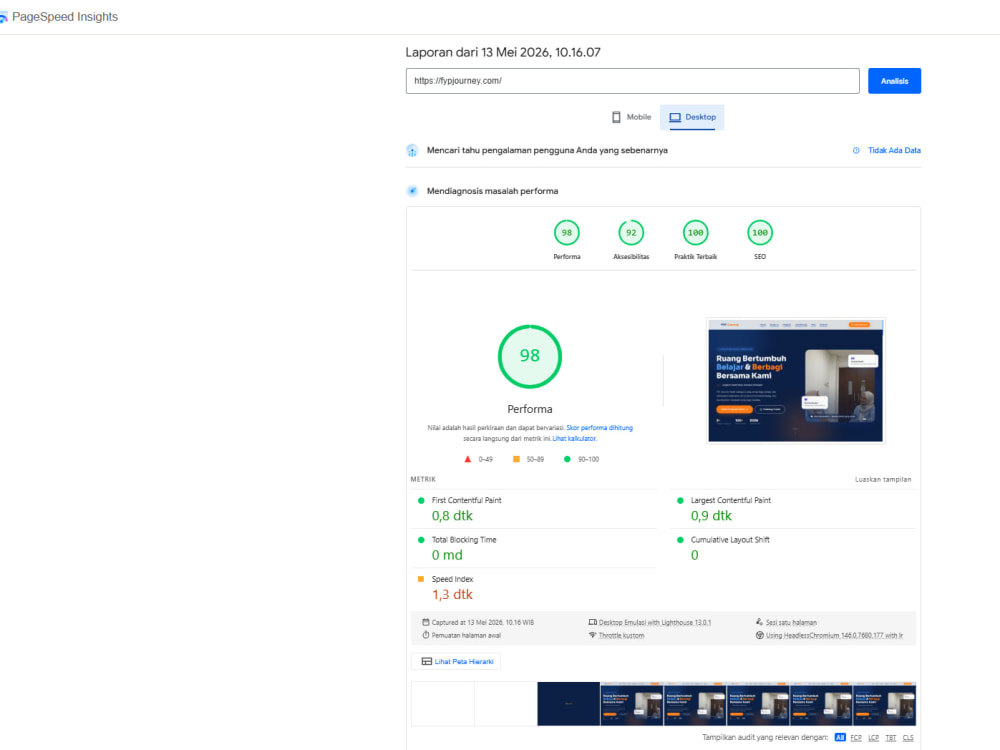The height and width of the screenshot is (750, 1000).
Task: Select the CLS audit filter
Action: pos(908,738)
